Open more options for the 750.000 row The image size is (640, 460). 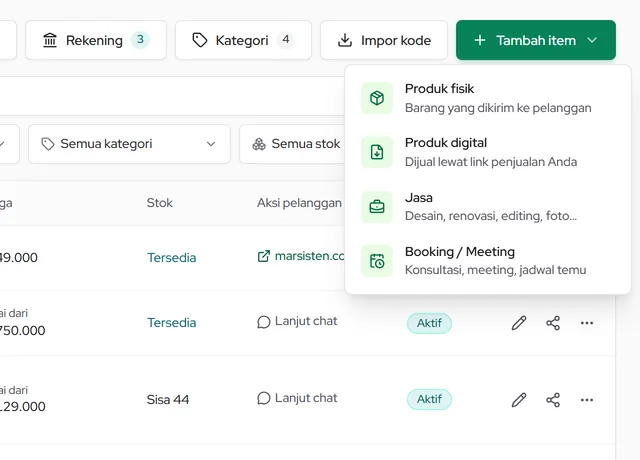click(587, 323)
